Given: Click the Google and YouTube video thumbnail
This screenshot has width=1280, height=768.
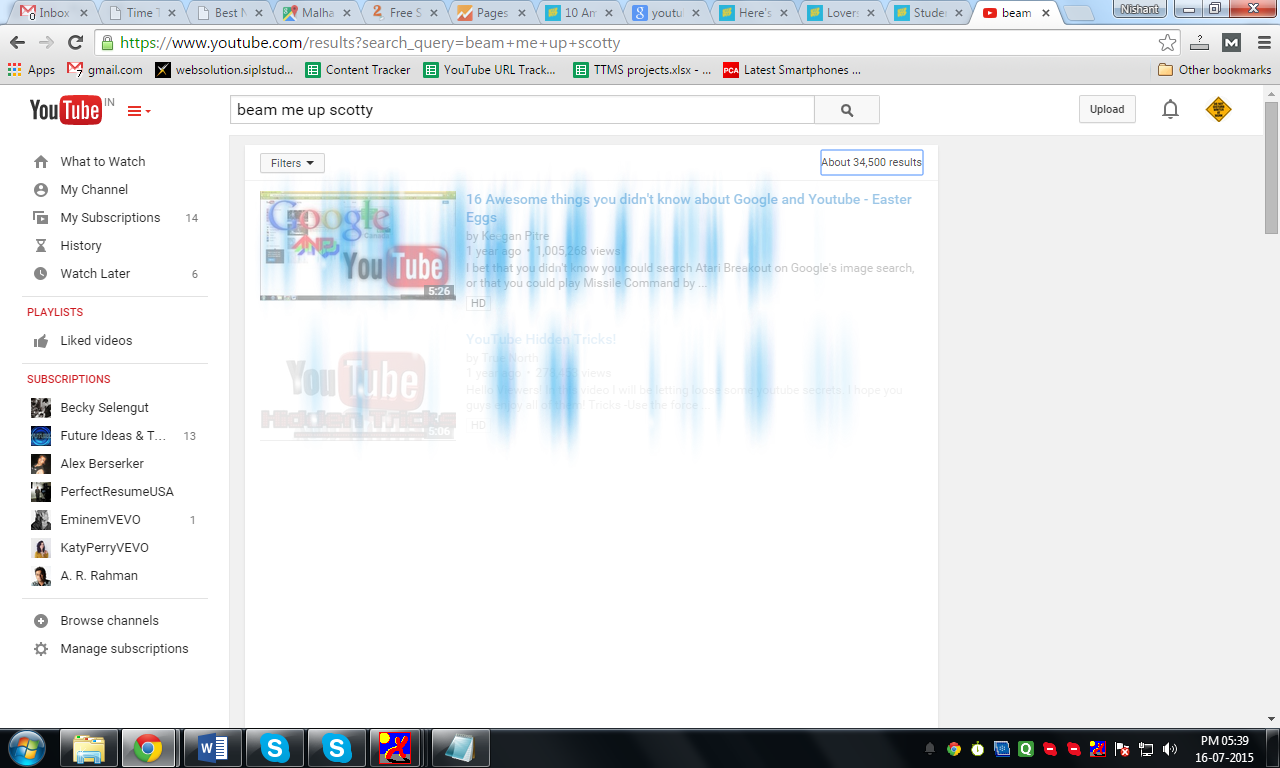Looking at the screenshot, I should [x=358, y=246].
